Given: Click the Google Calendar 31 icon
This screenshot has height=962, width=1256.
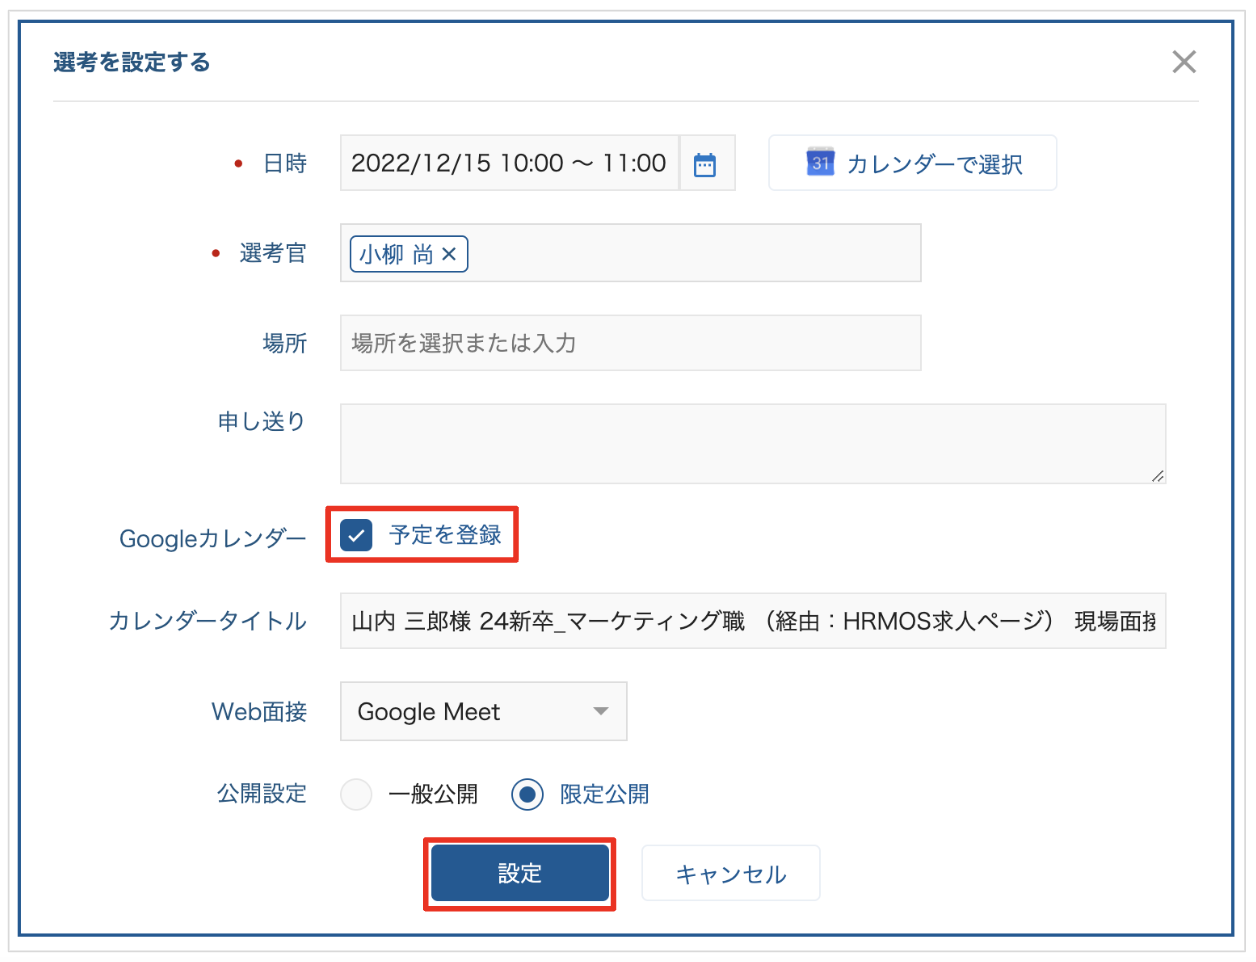Looking at the screenshot, I should [x=820, y=162].
